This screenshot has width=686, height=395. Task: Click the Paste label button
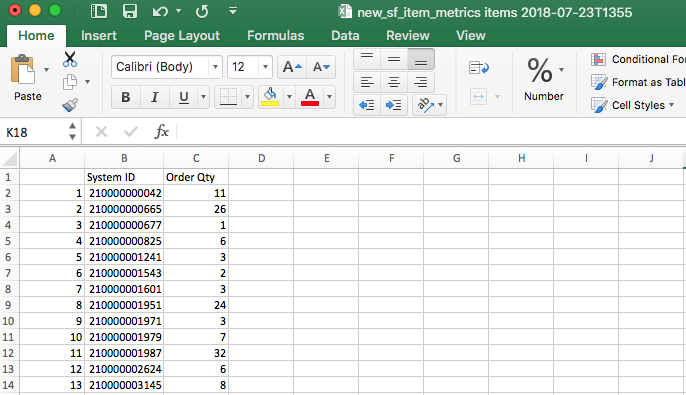tap(28, 96)
